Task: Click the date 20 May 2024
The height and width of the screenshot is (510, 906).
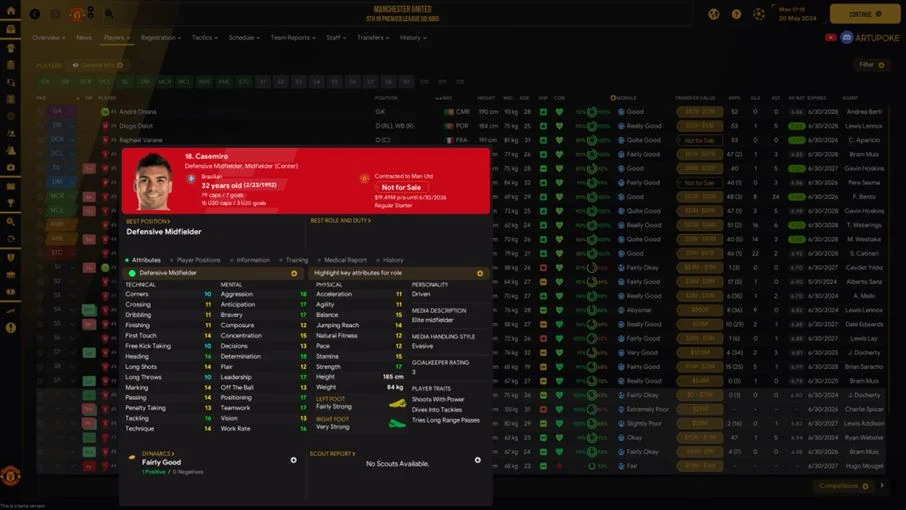Action: point(797,18)
